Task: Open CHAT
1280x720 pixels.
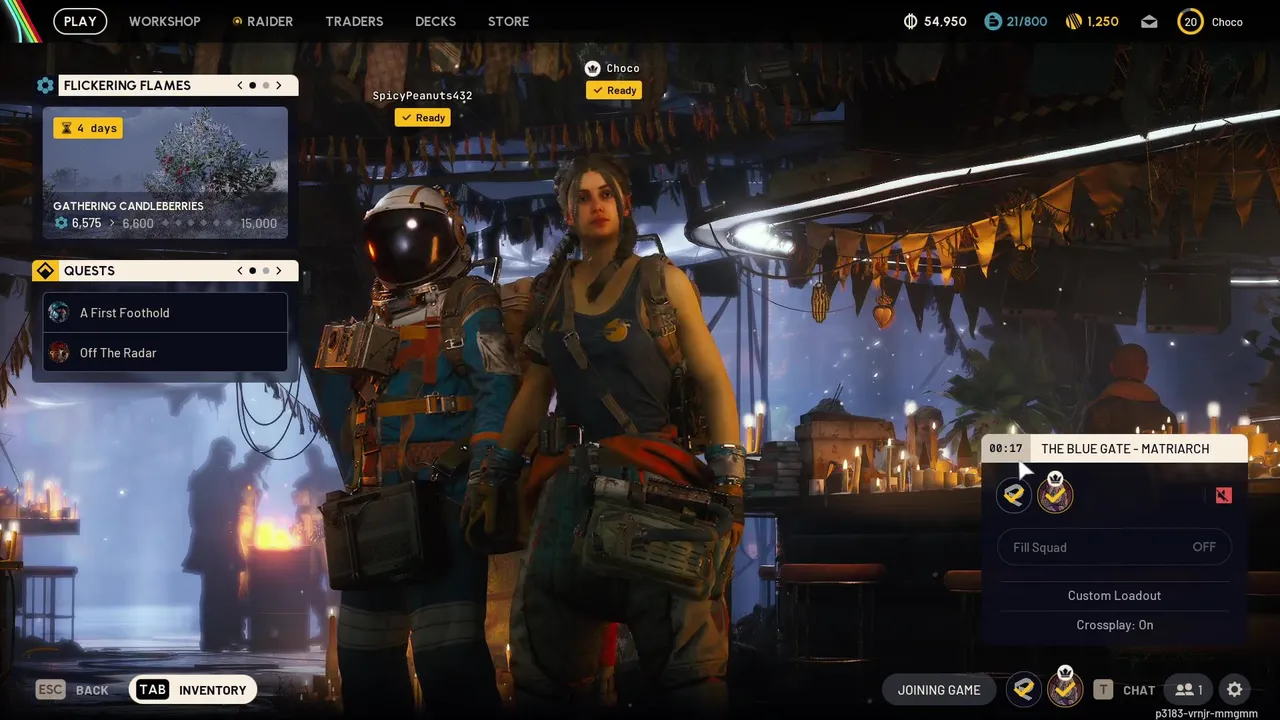Action: point(1139,690)
